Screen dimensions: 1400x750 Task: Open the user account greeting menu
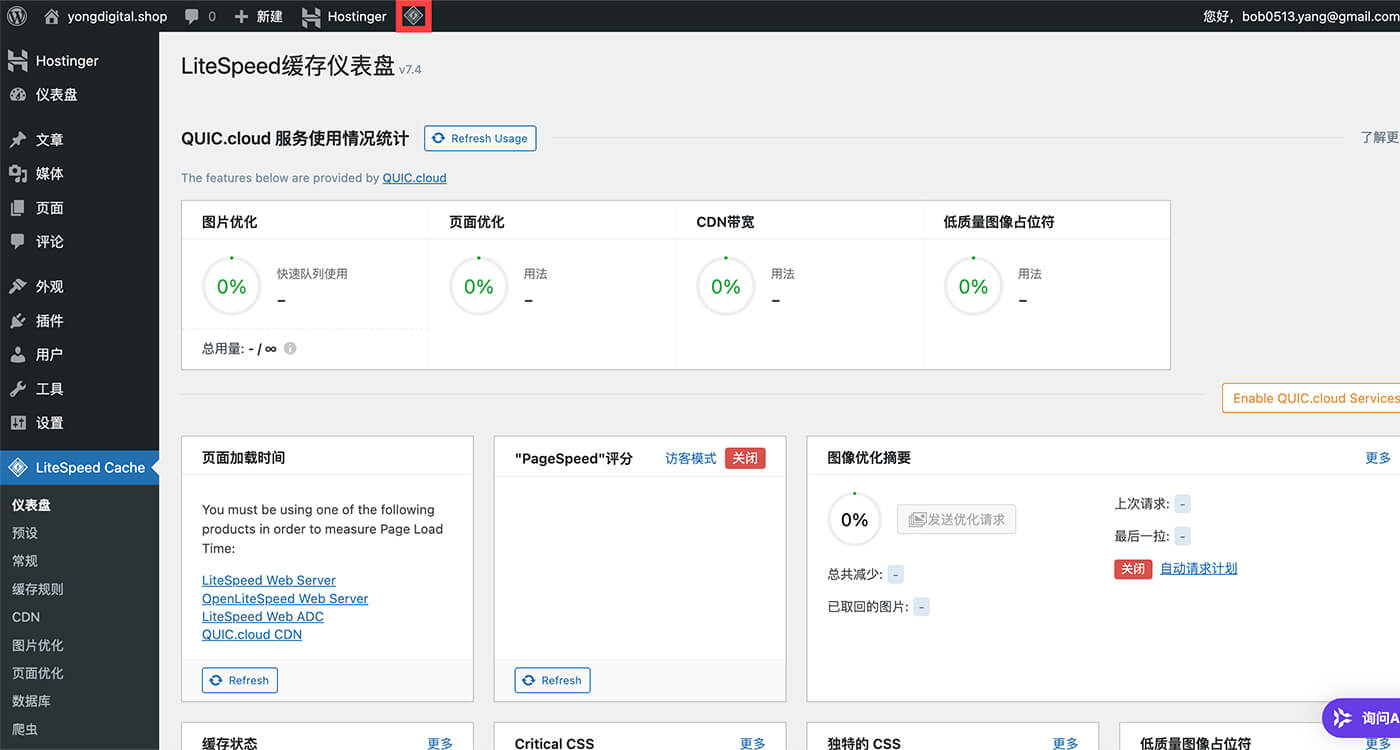tap(1301, 16)
